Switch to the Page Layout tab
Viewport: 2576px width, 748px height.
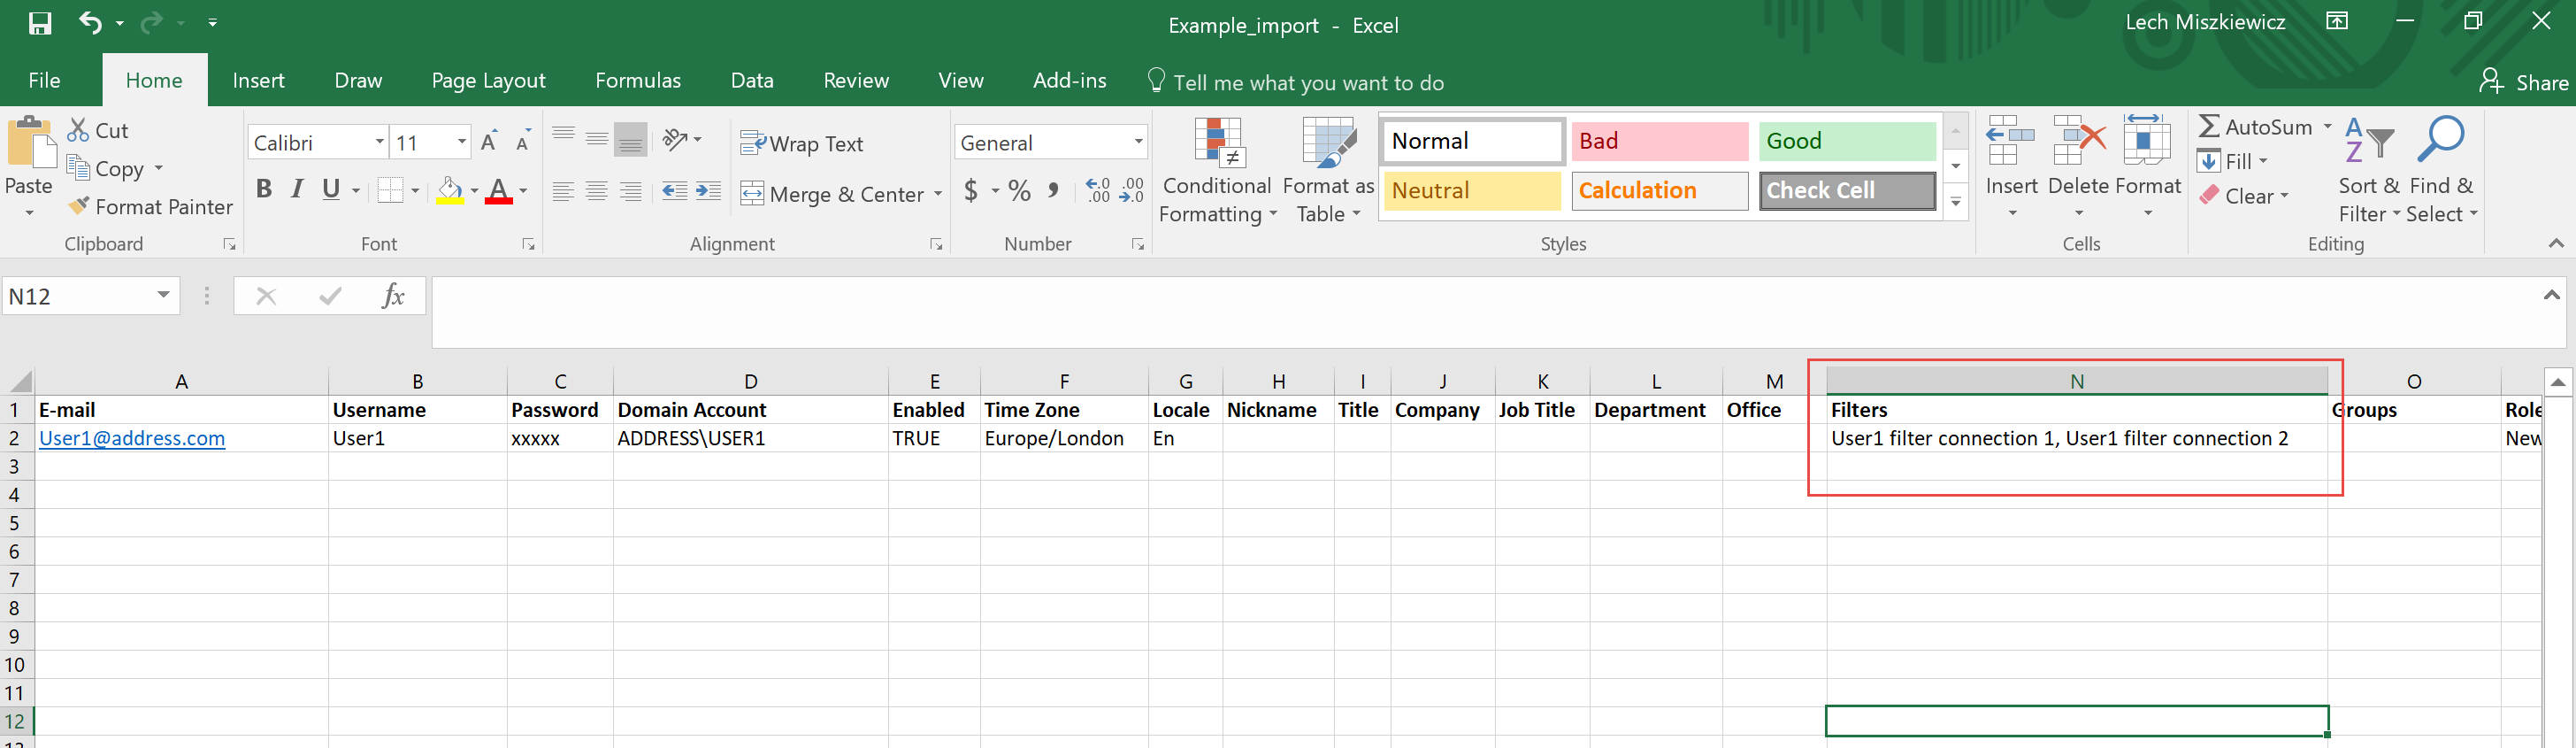(488, 80)
